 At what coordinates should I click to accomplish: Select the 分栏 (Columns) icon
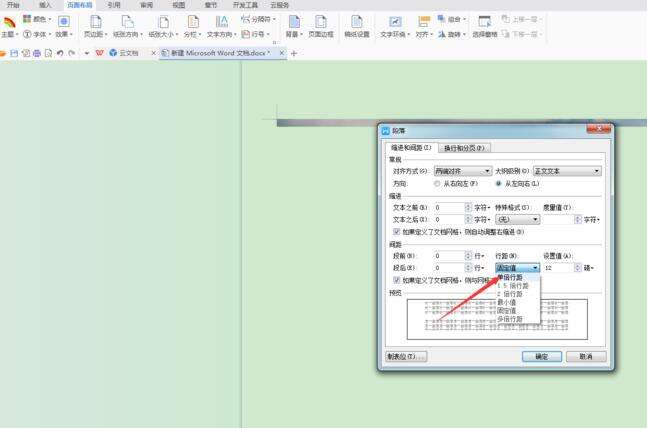point(191,24)
